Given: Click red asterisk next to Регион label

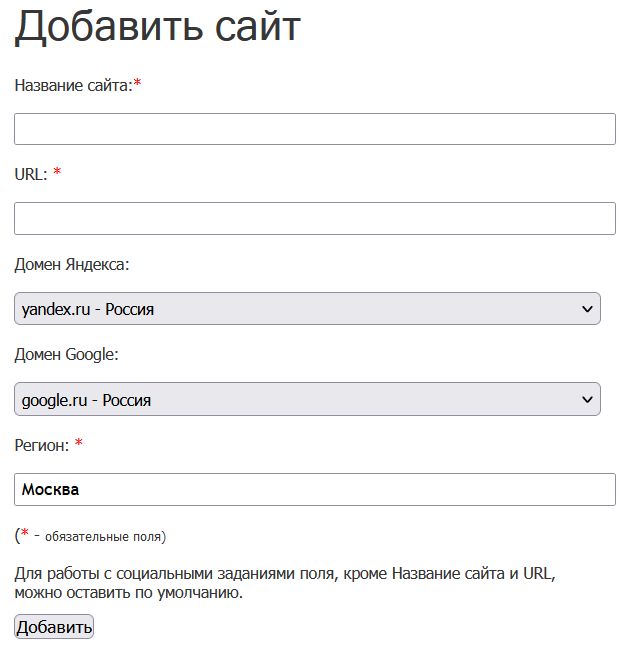Looking at the screenshot, I should click(x=78, y=443).
